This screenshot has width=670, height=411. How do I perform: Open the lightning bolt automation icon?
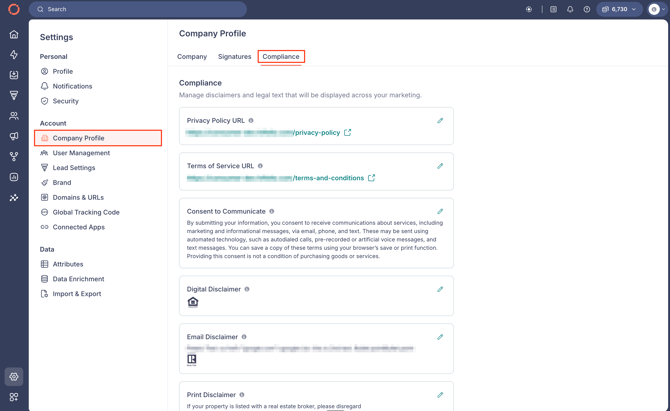[x=14, y=55]
